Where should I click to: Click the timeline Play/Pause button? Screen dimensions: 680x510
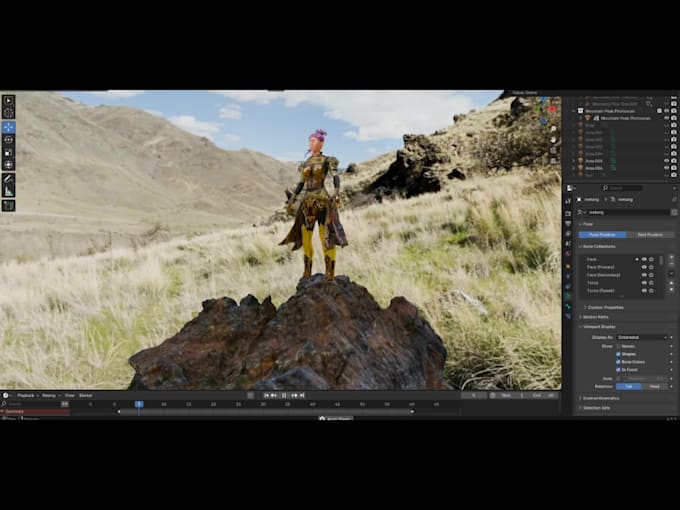[x=284, y=396]
